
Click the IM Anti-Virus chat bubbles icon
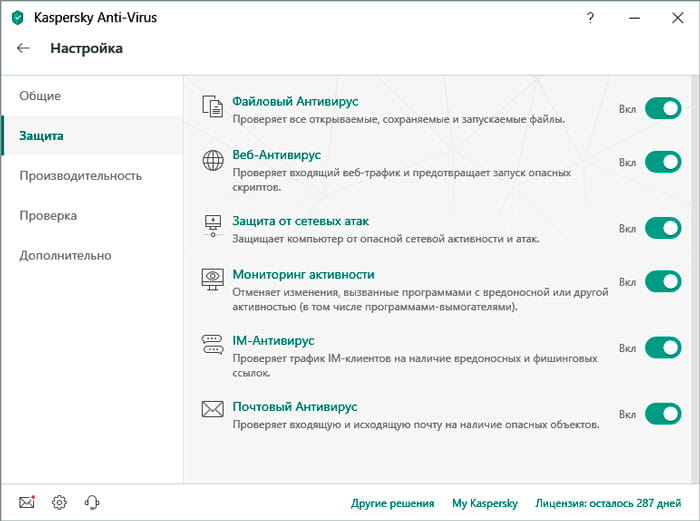(x=212, y=344)
